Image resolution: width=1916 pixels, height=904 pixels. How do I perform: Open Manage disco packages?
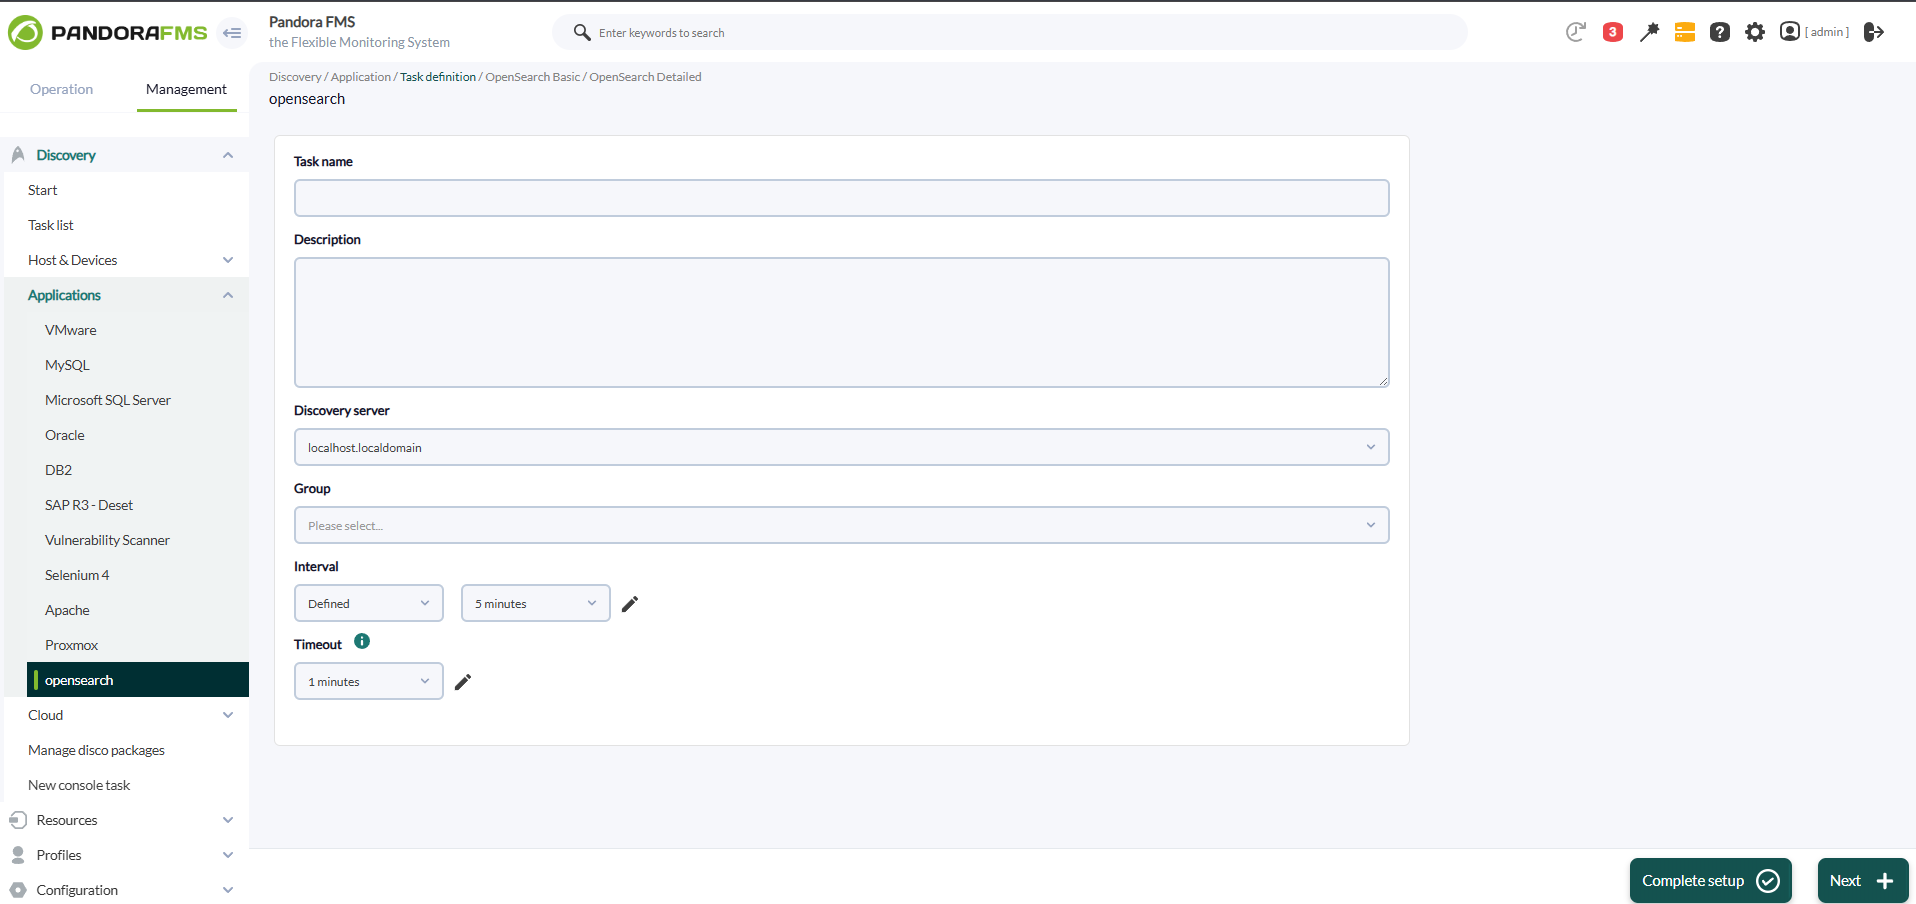tap(96, 750)
